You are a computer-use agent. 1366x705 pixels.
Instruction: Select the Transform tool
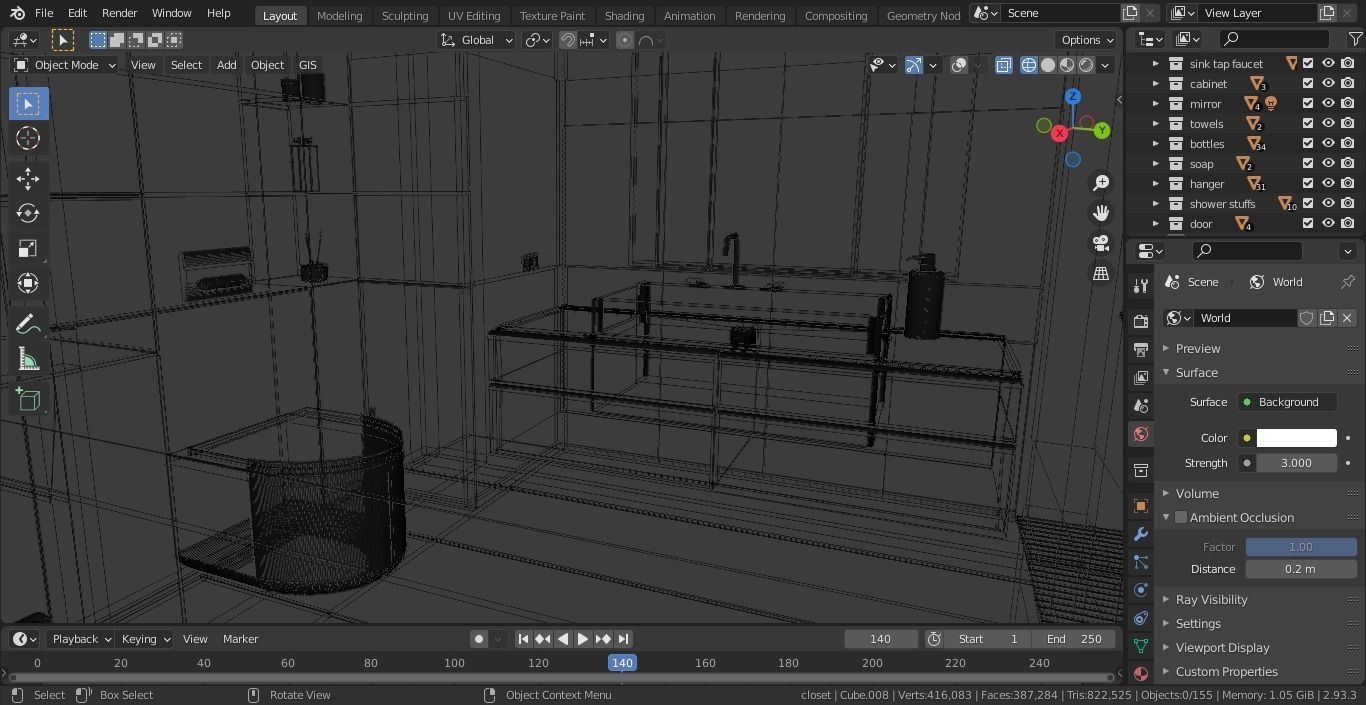(28, 283)
